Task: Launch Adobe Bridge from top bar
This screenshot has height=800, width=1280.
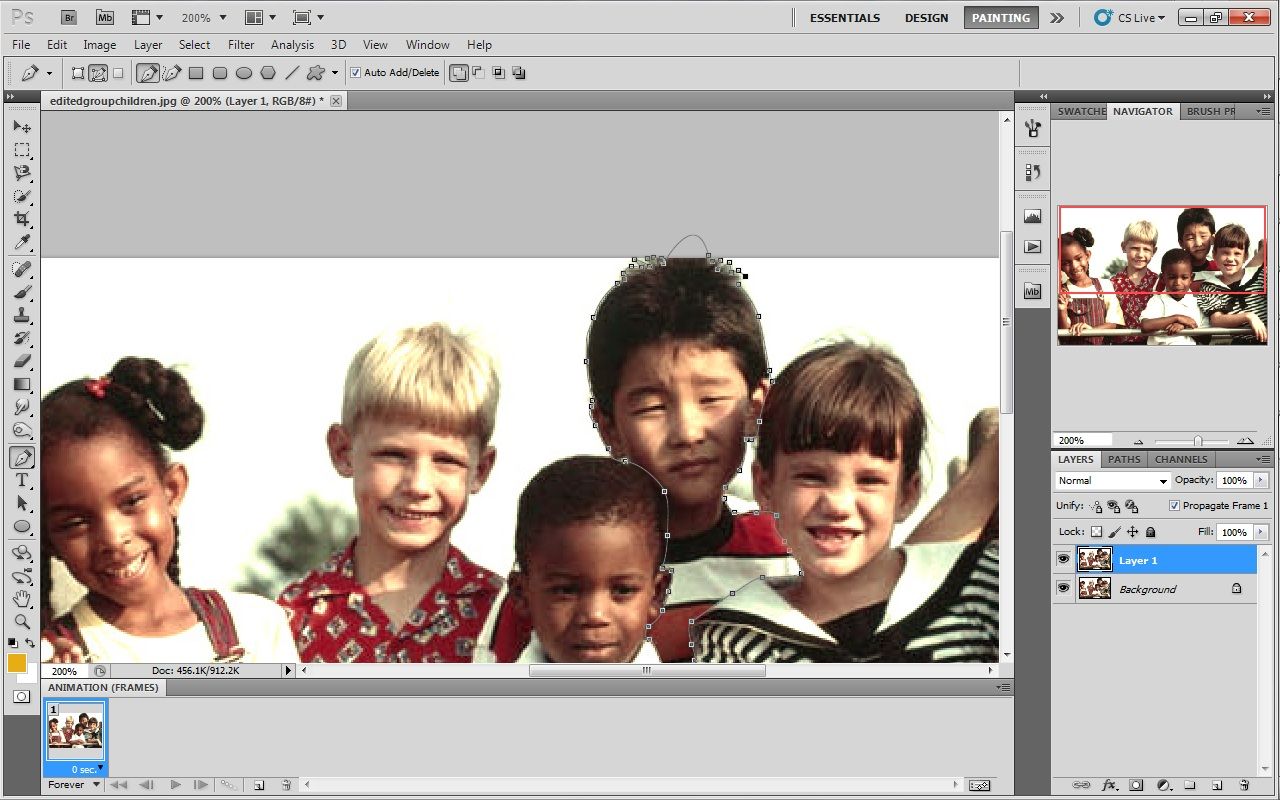Action: point(69,18)
